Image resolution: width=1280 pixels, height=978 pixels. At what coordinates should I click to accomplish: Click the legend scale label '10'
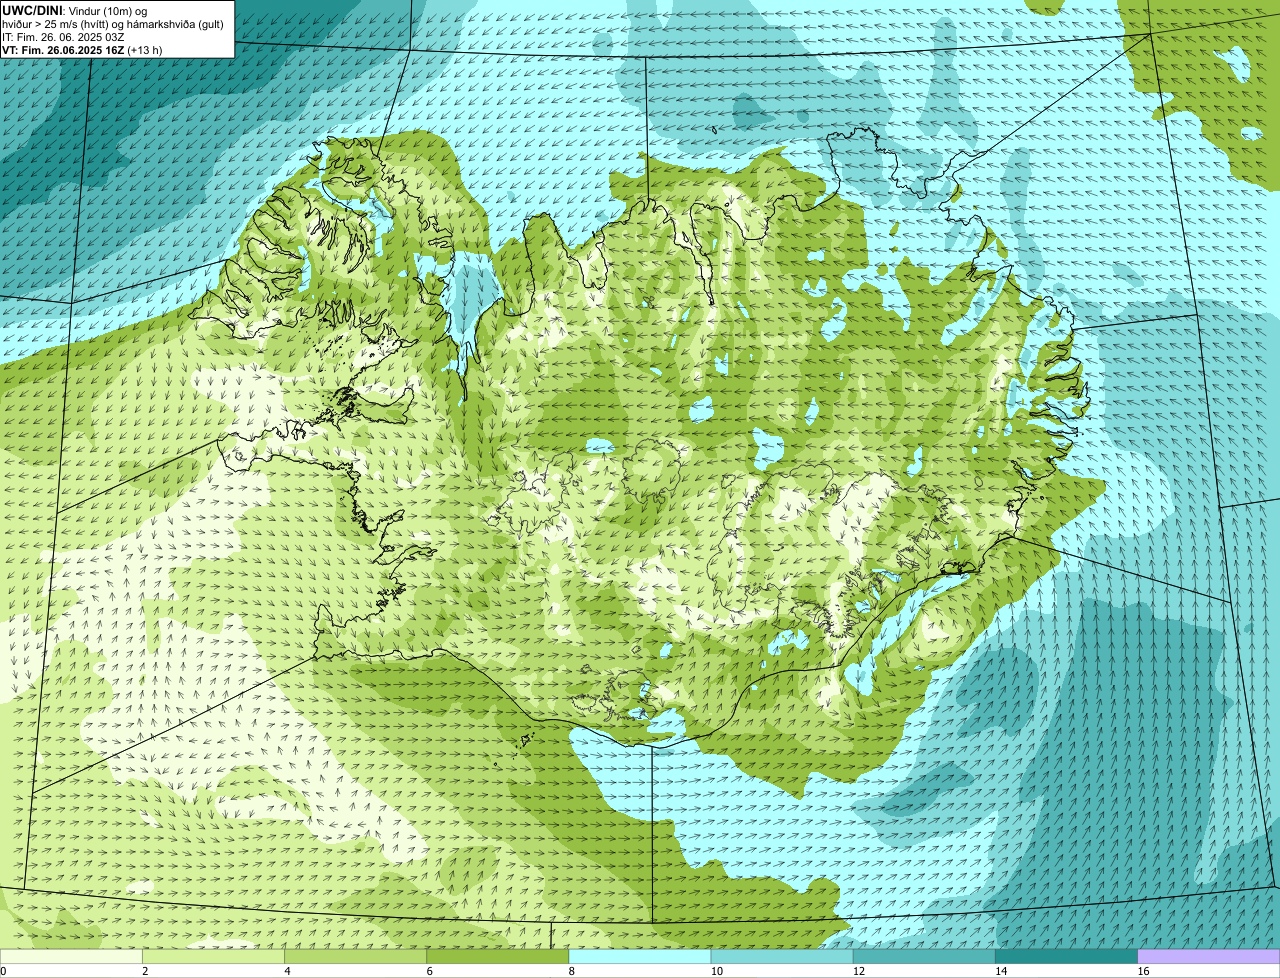(x=716, y=971)
